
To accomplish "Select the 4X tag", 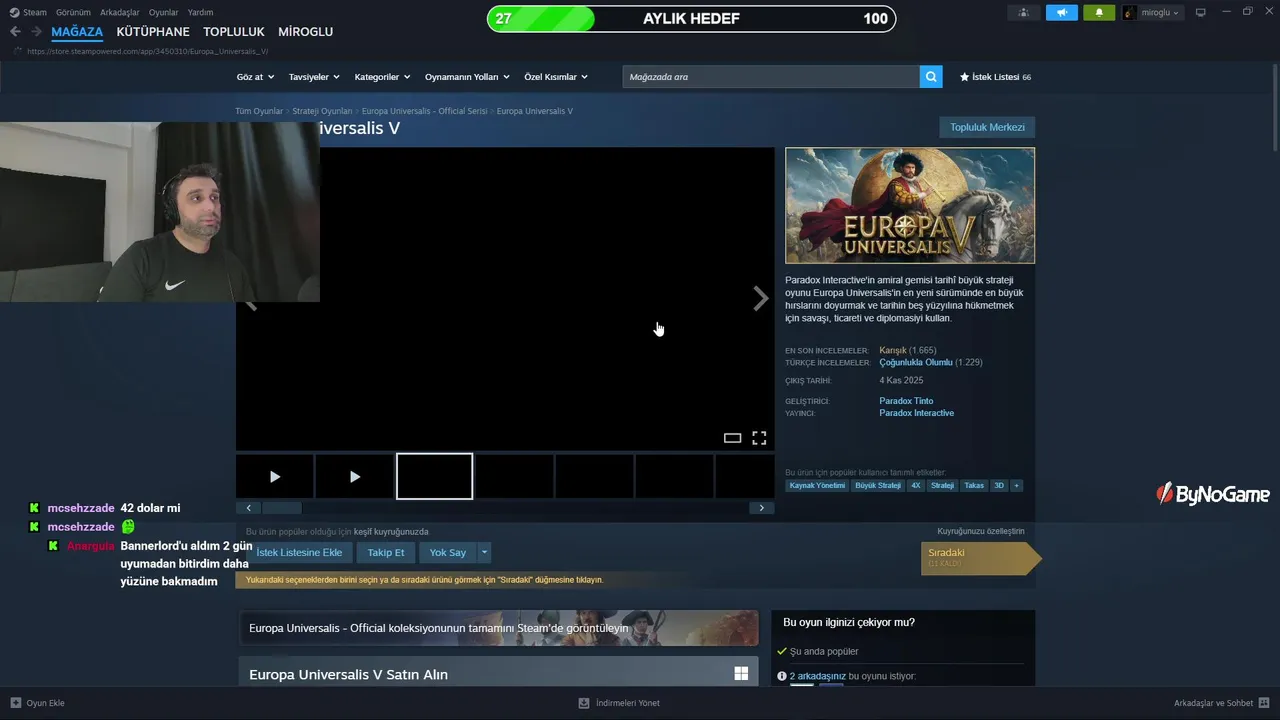I will pos(916,486).
